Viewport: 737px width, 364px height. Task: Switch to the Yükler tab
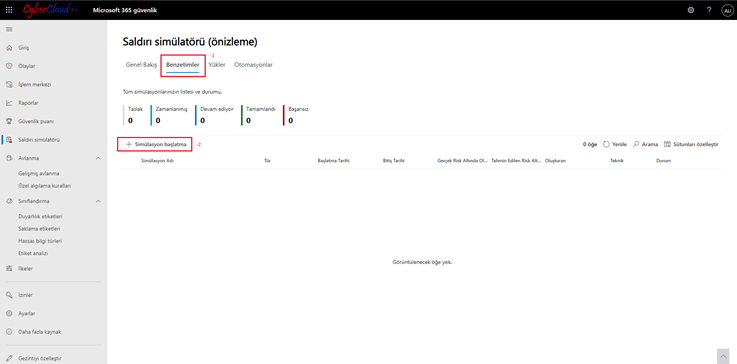(217, 65)
